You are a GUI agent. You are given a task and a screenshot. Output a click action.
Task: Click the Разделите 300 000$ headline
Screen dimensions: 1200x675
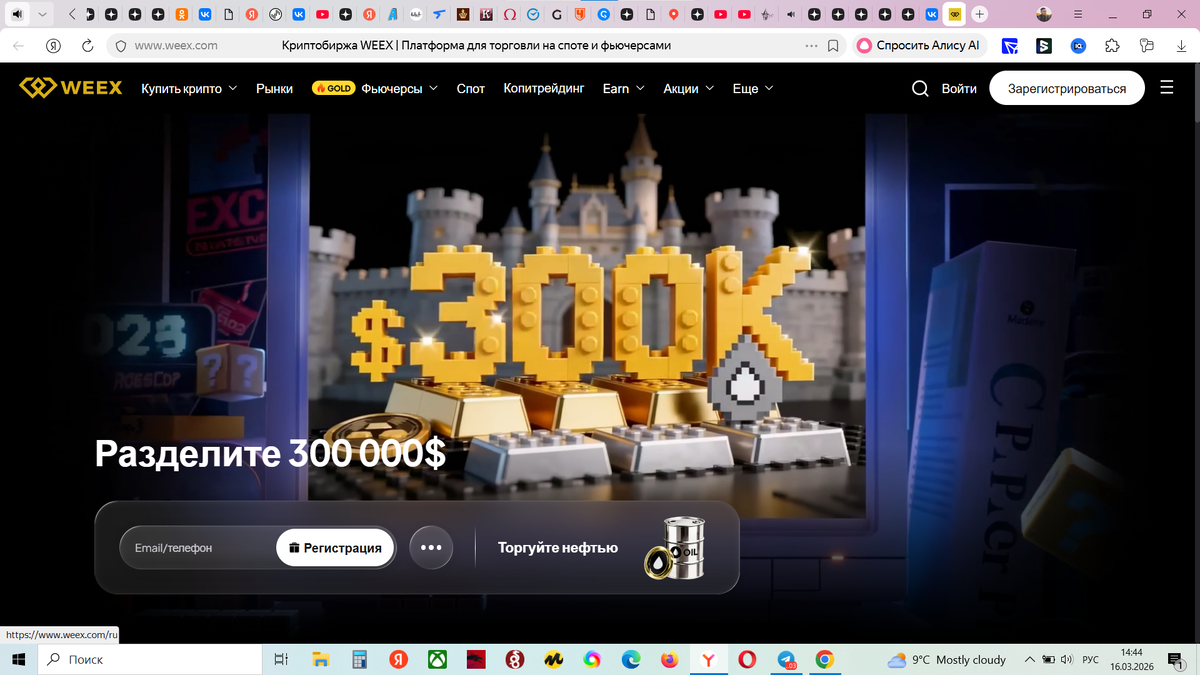(x=270, y=453)
